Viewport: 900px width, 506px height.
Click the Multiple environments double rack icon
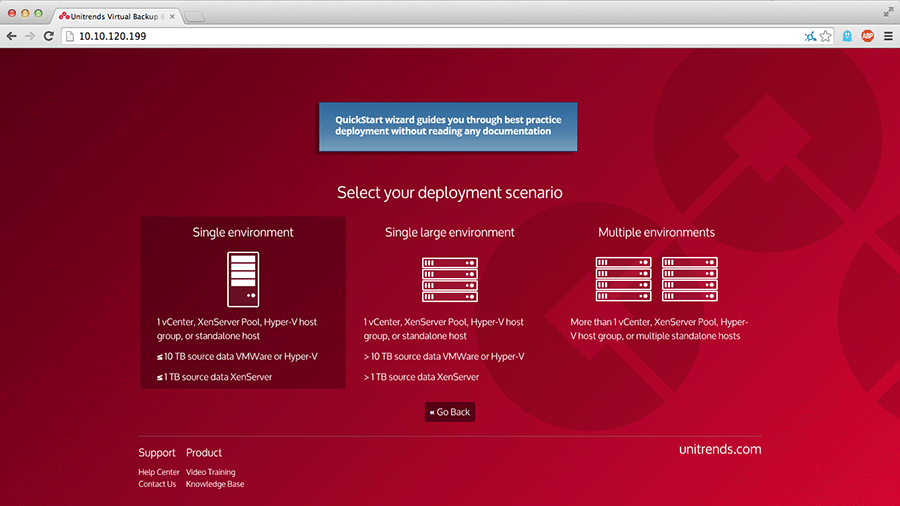[x=657, y=279]
